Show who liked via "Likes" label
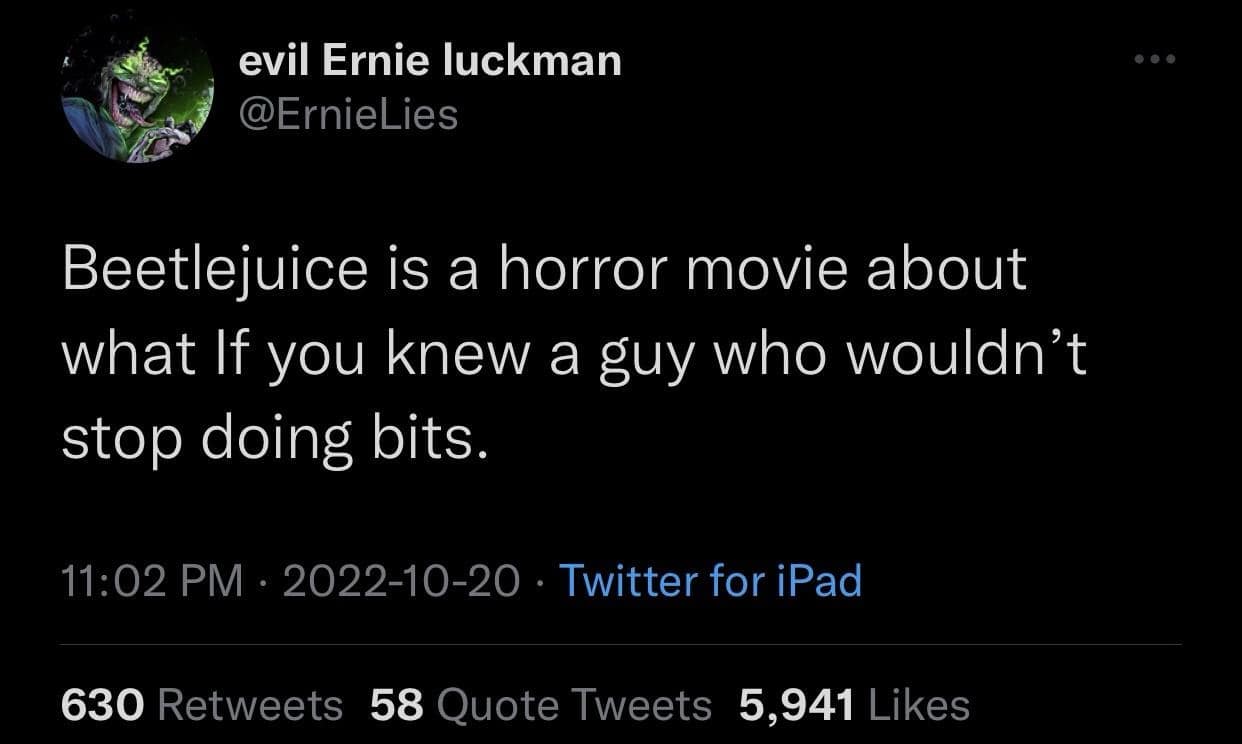Image resolution: width=1242 pixels, height=744 pixels. 920,705
